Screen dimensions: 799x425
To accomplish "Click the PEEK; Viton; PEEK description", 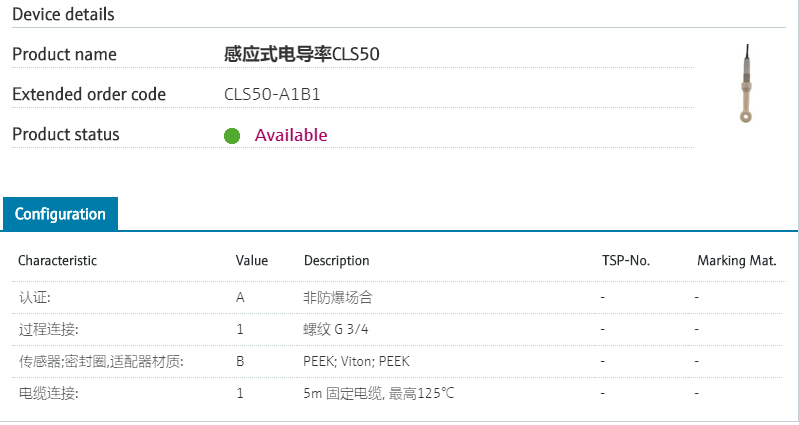I will [356, 361].
